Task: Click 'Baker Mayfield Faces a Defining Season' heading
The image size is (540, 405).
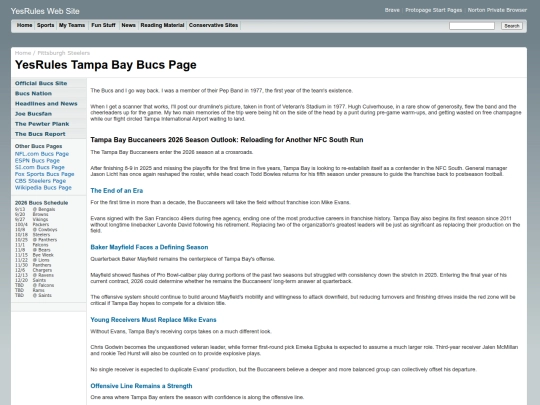Action: (149, 247)
